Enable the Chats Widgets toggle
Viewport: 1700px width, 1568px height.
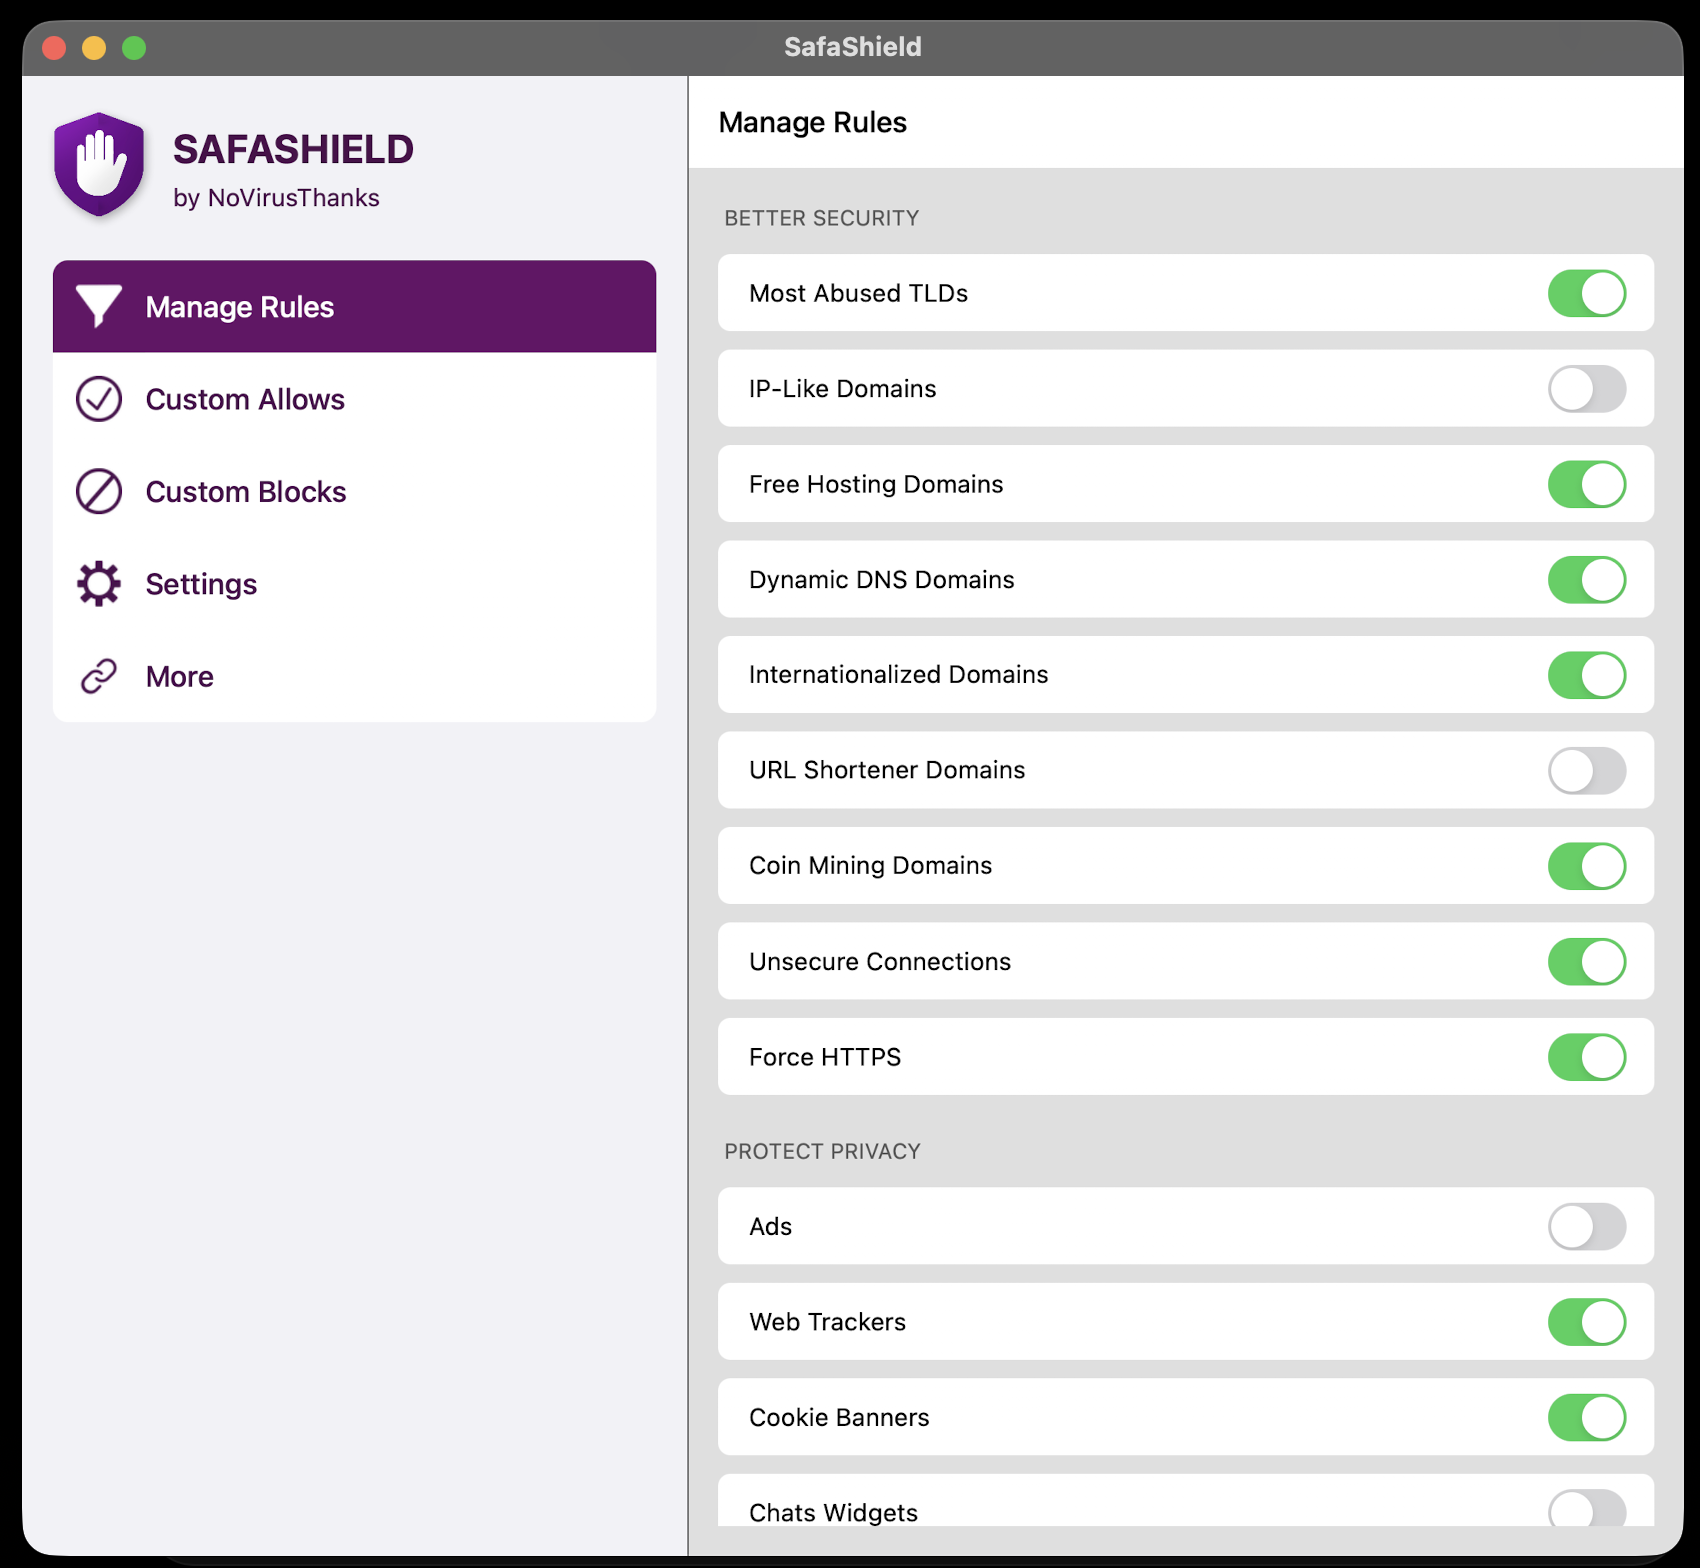[x=1587, y=1509]
